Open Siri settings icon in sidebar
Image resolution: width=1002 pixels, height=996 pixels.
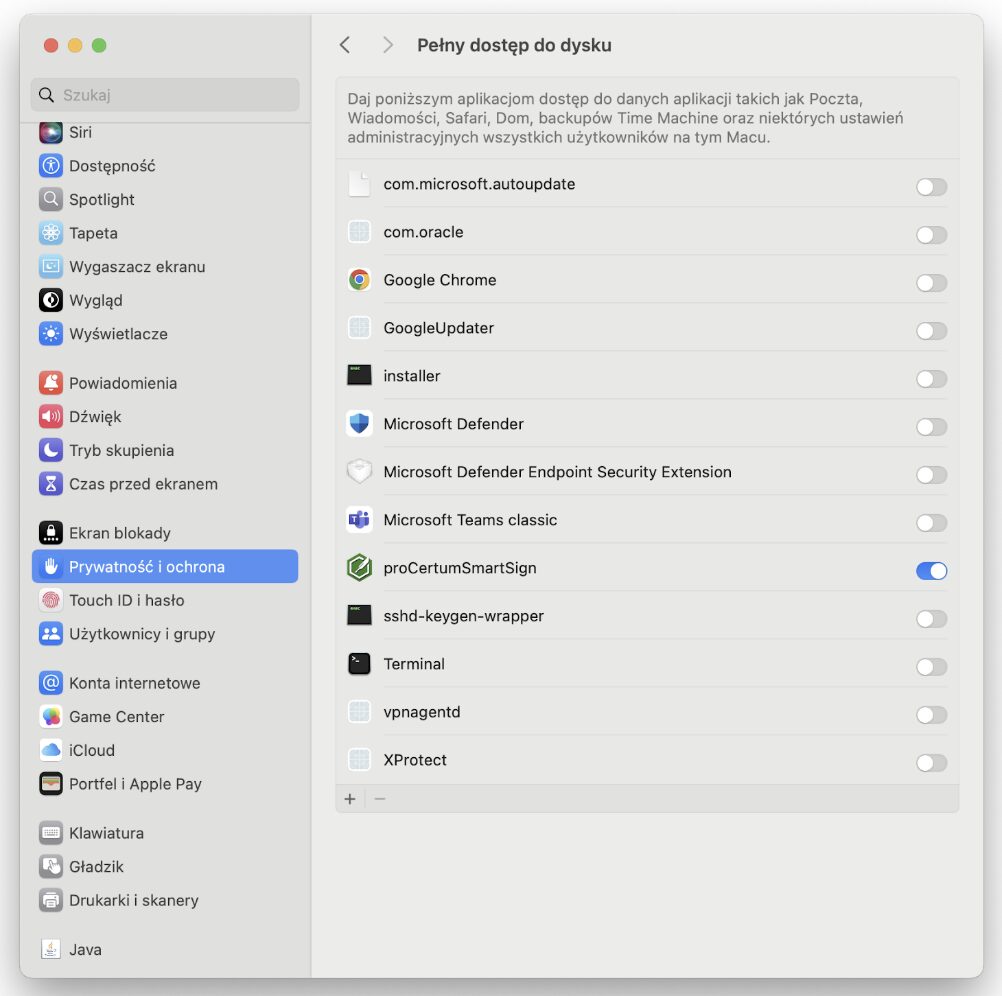51,132
